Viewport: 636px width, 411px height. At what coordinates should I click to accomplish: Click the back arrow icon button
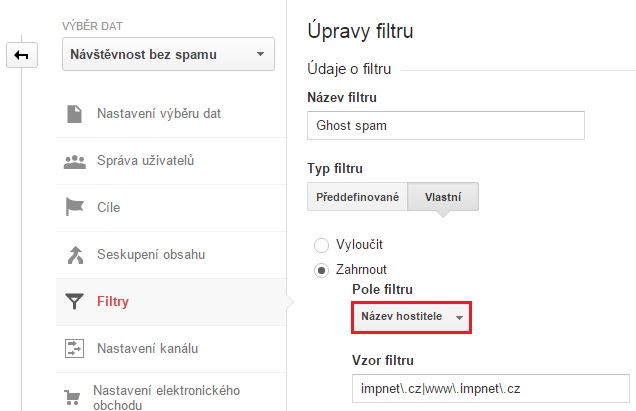pyautogui.click(x=22, y=55)
